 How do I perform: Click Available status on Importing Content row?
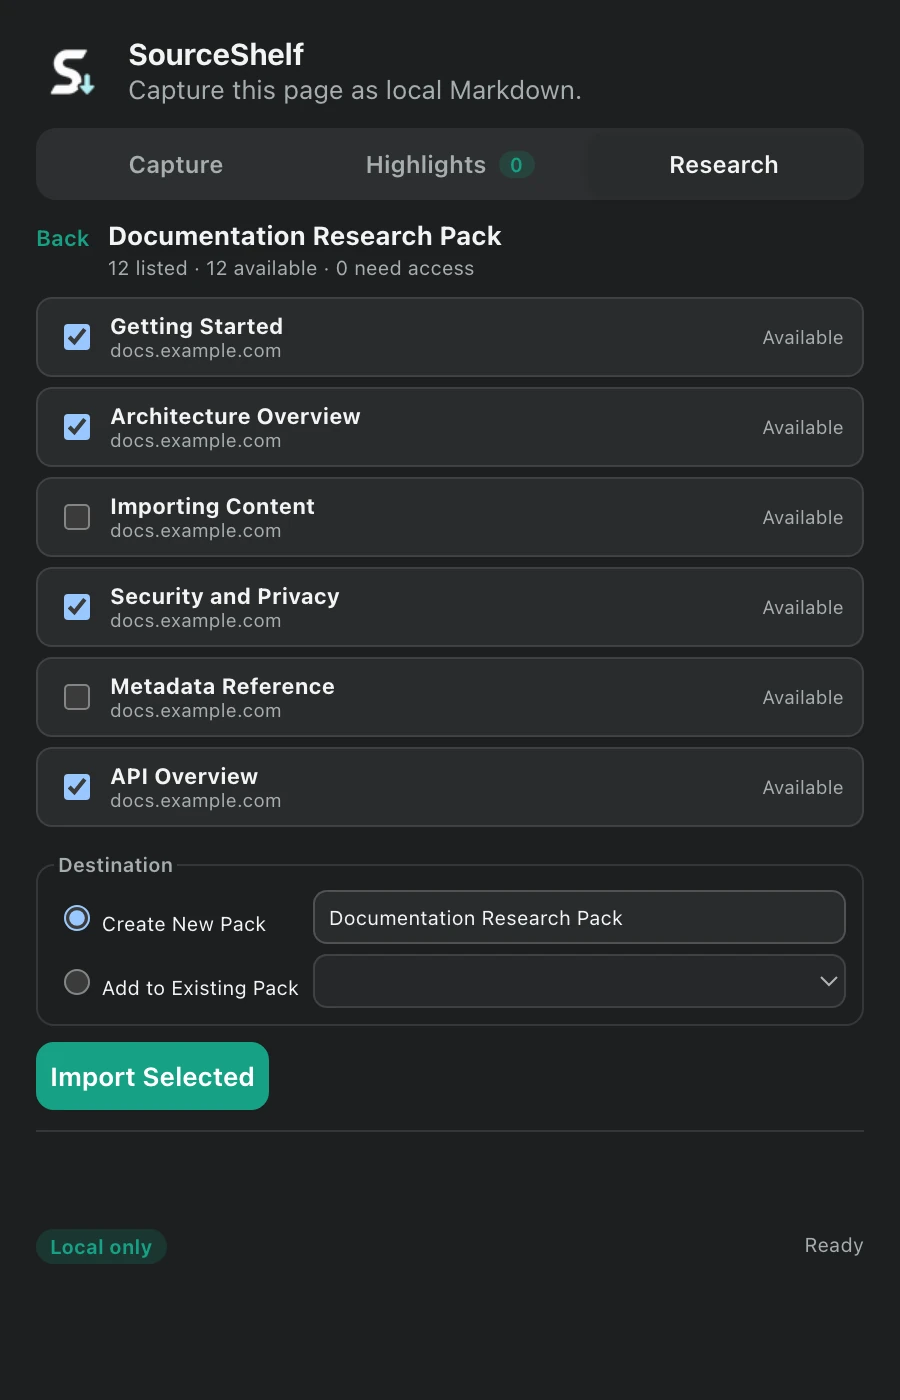[x=803, y=518]
